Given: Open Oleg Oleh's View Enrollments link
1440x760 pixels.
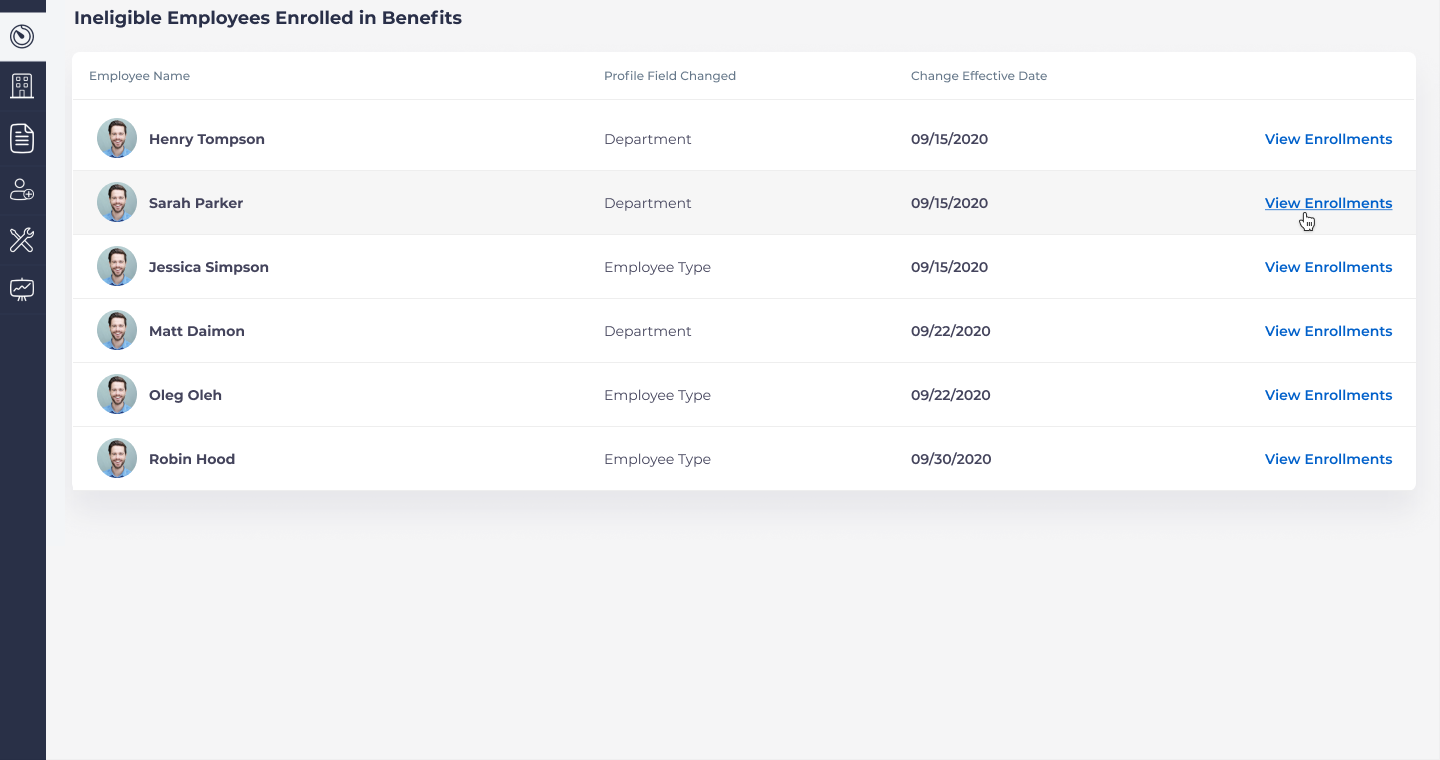Looking at the screenshot, I should 1328,395.
